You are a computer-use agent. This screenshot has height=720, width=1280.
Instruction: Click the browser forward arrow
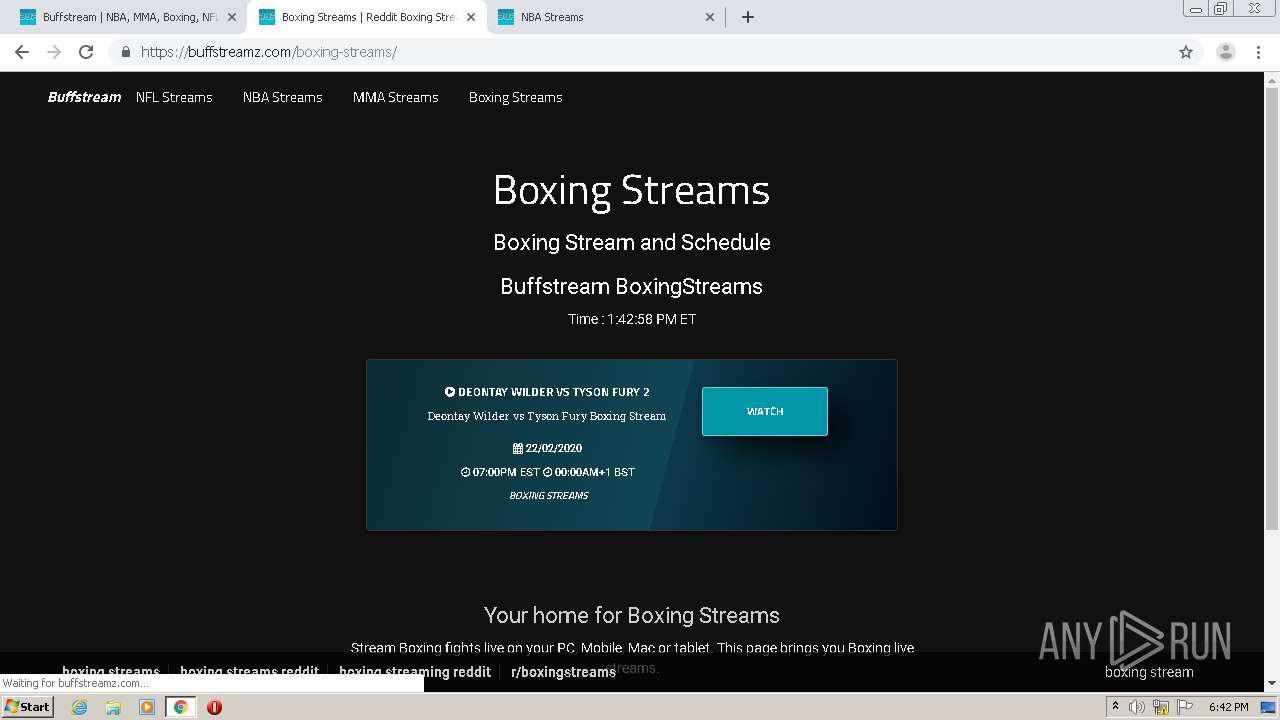54,52
